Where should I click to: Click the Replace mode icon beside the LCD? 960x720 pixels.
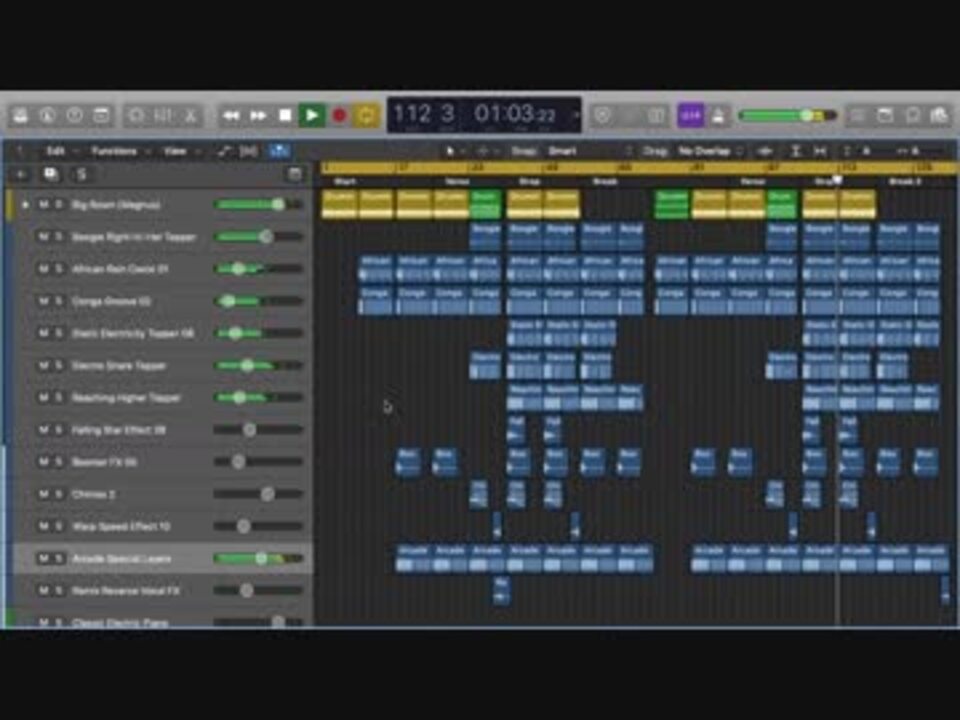pos(602,115)
